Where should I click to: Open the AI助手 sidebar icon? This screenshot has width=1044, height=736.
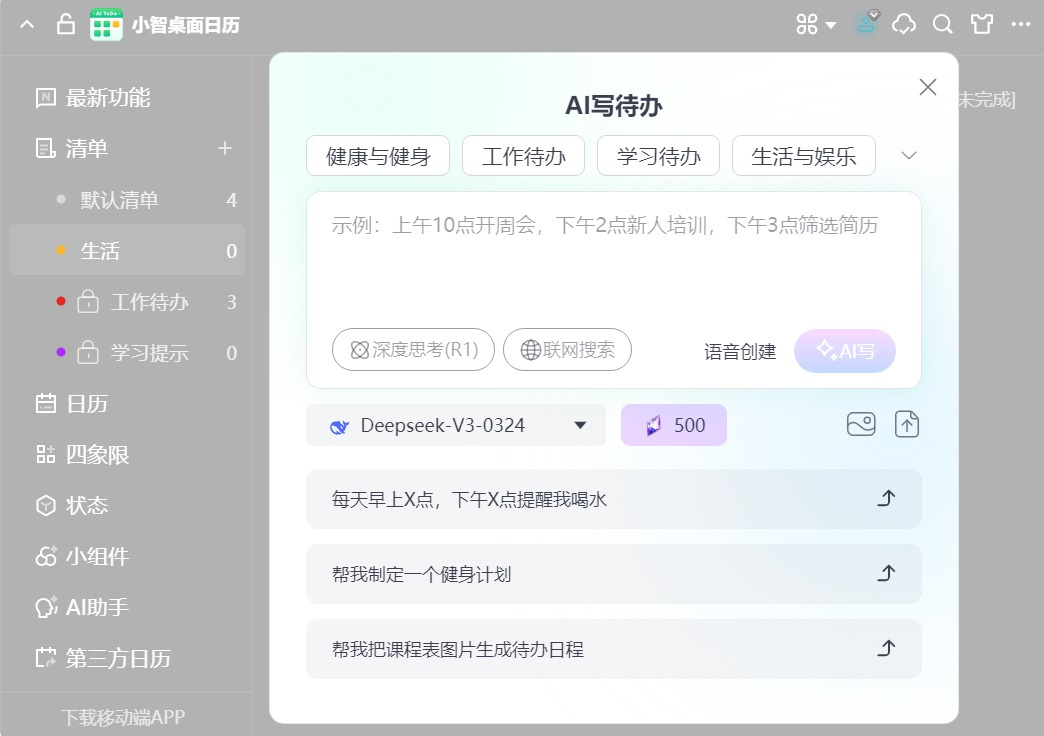pyautogui.click(x=46, y=607)
